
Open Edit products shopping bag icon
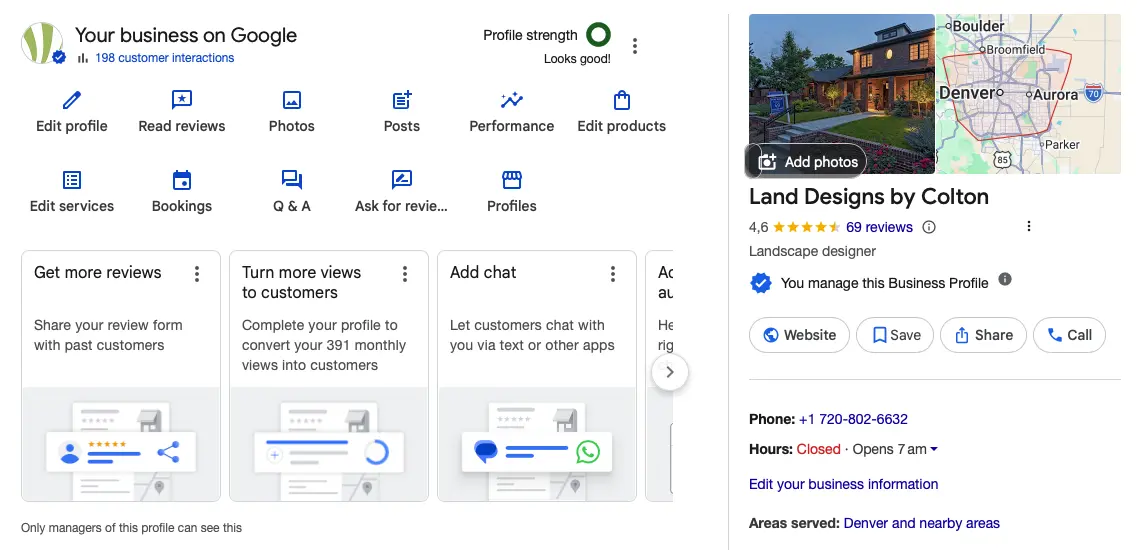click(621, 101)
